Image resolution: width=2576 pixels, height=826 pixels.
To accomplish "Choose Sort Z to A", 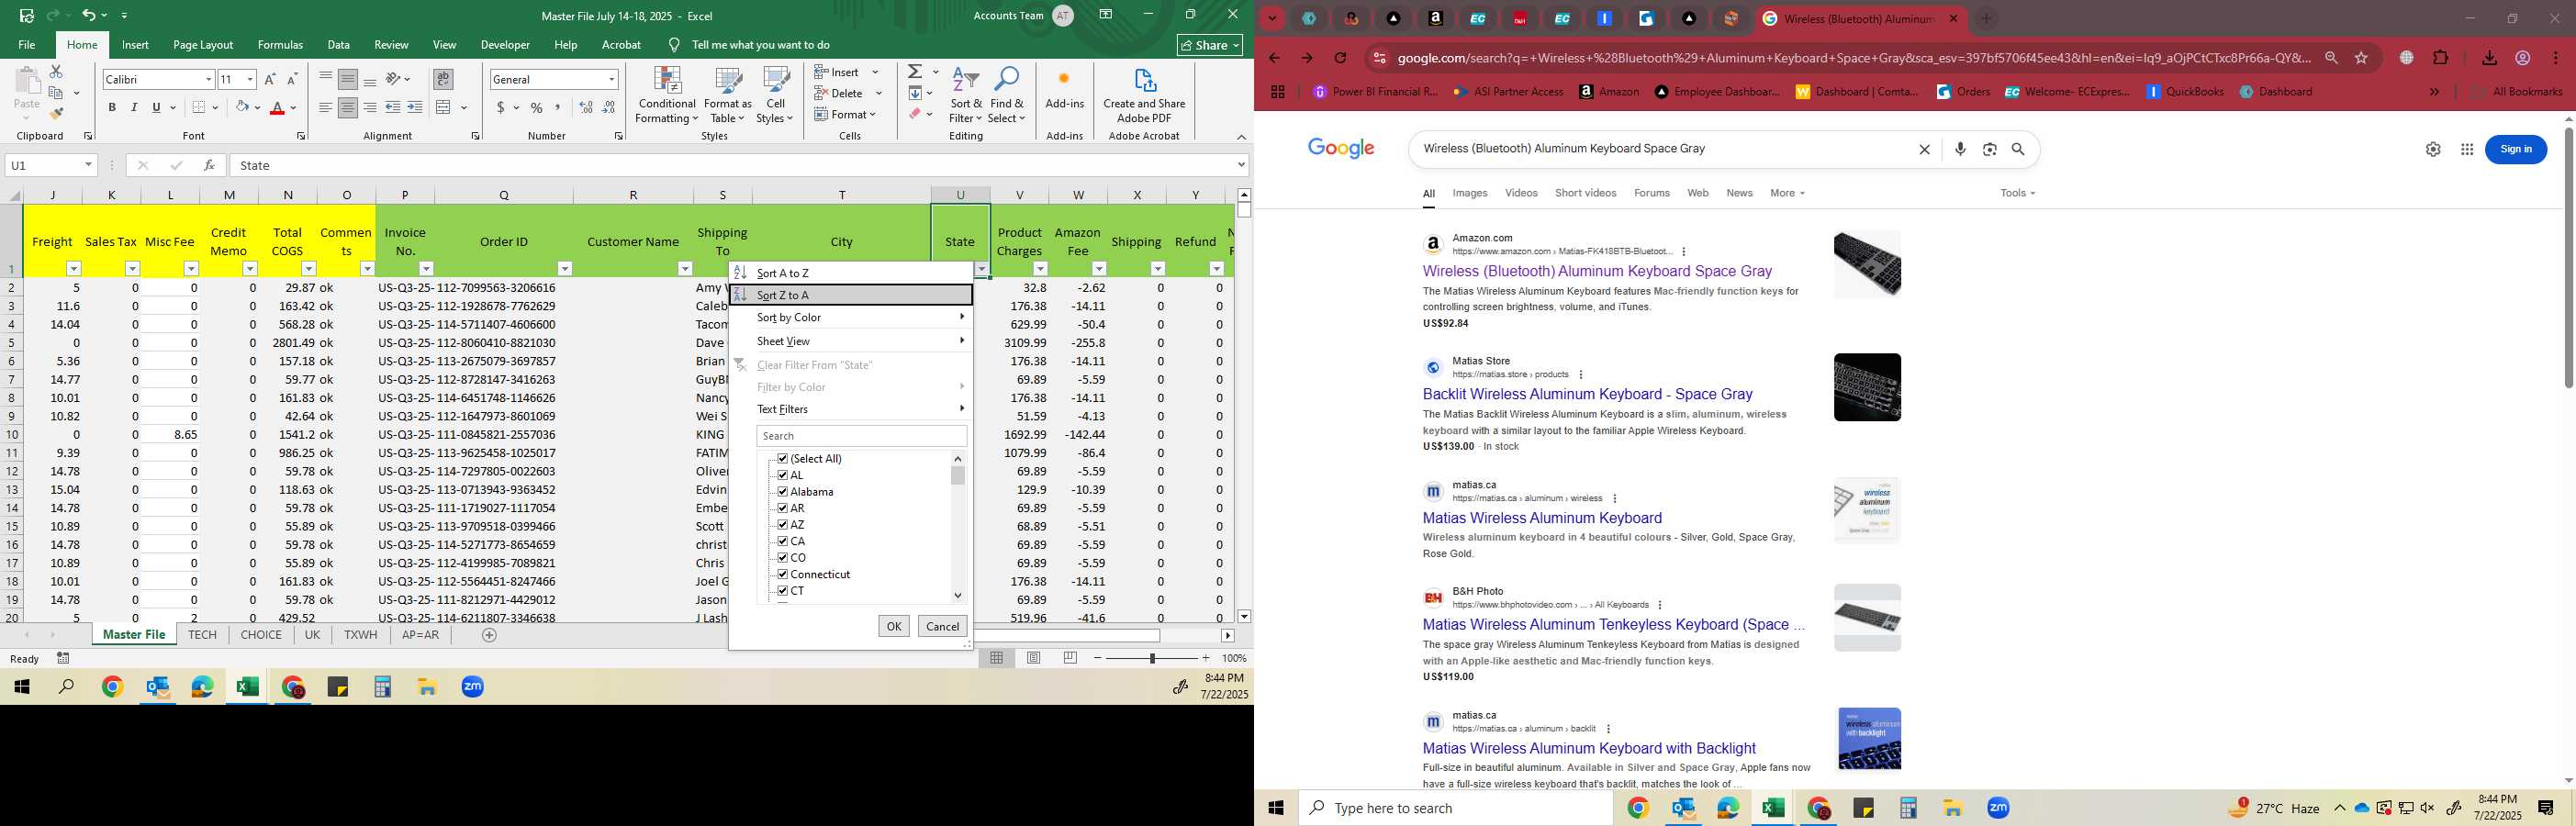I will 851,295.
